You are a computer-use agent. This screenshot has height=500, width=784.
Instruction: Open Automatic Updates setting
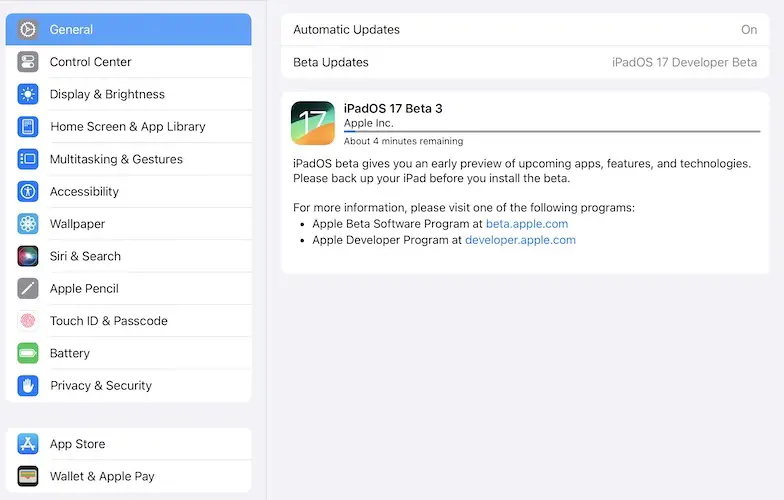point(524,30)
